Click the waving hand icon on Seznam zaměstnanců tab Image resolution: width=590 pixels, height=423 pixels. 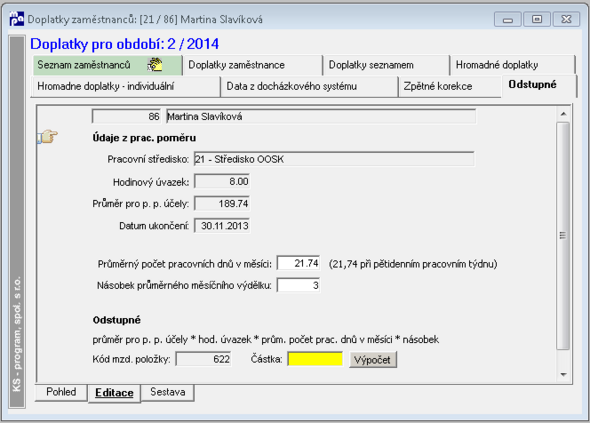tap(155, 65)
